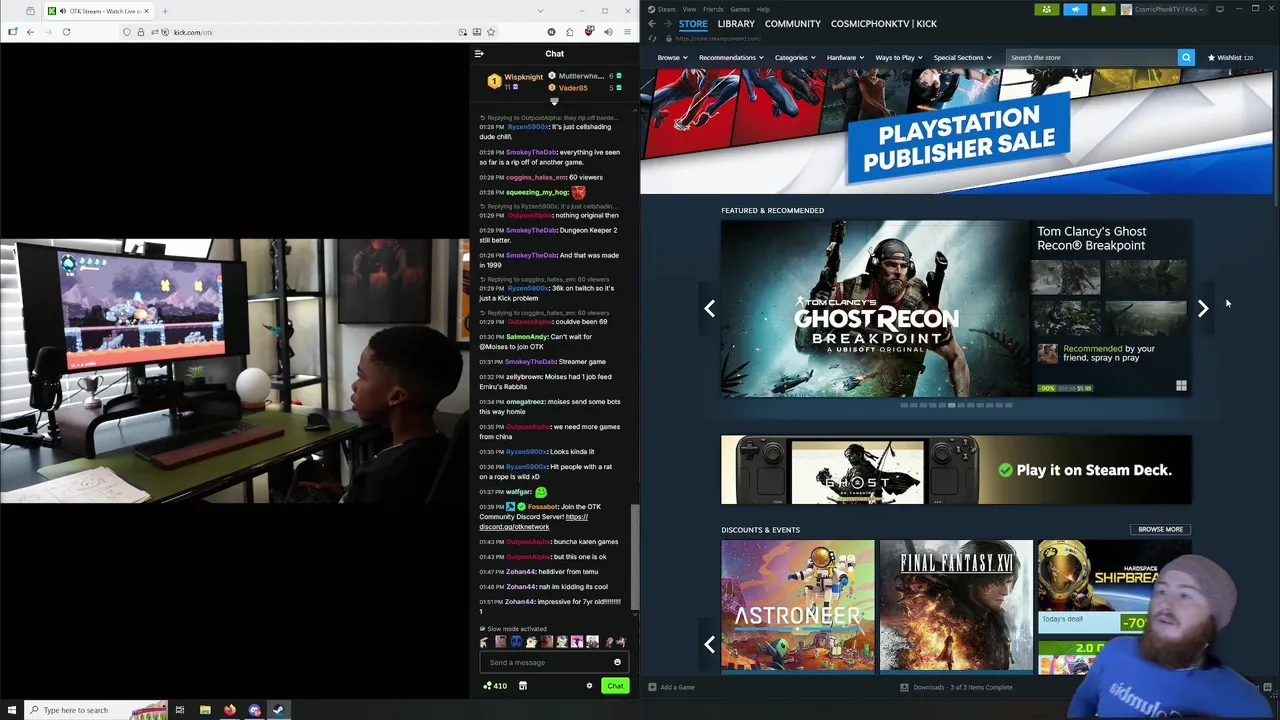This screenshot has height=720, width=1280.
Task: Open the Games menu in Steam
Action: 740,9
